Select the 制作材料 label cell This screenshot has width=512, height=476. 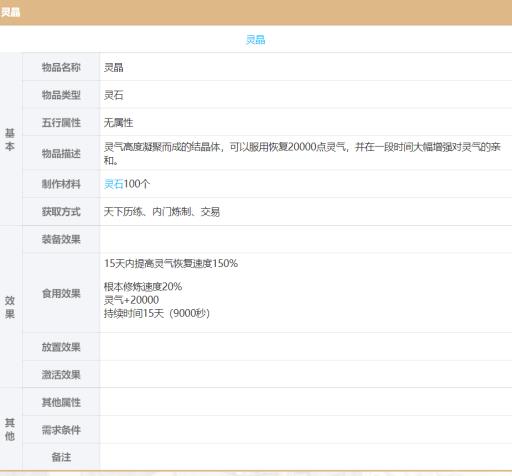coord(61,184)
